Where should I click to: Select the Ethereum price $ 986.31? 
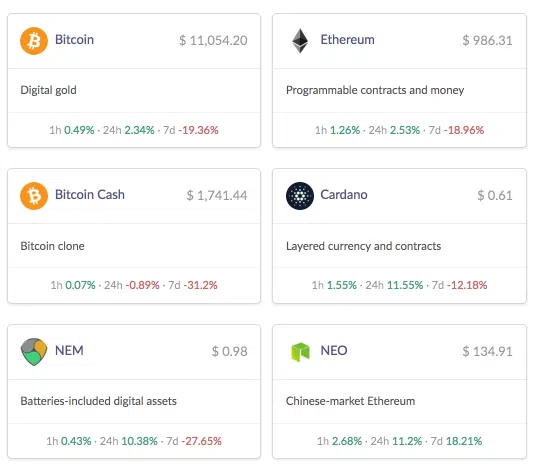(x=487, y=41)
